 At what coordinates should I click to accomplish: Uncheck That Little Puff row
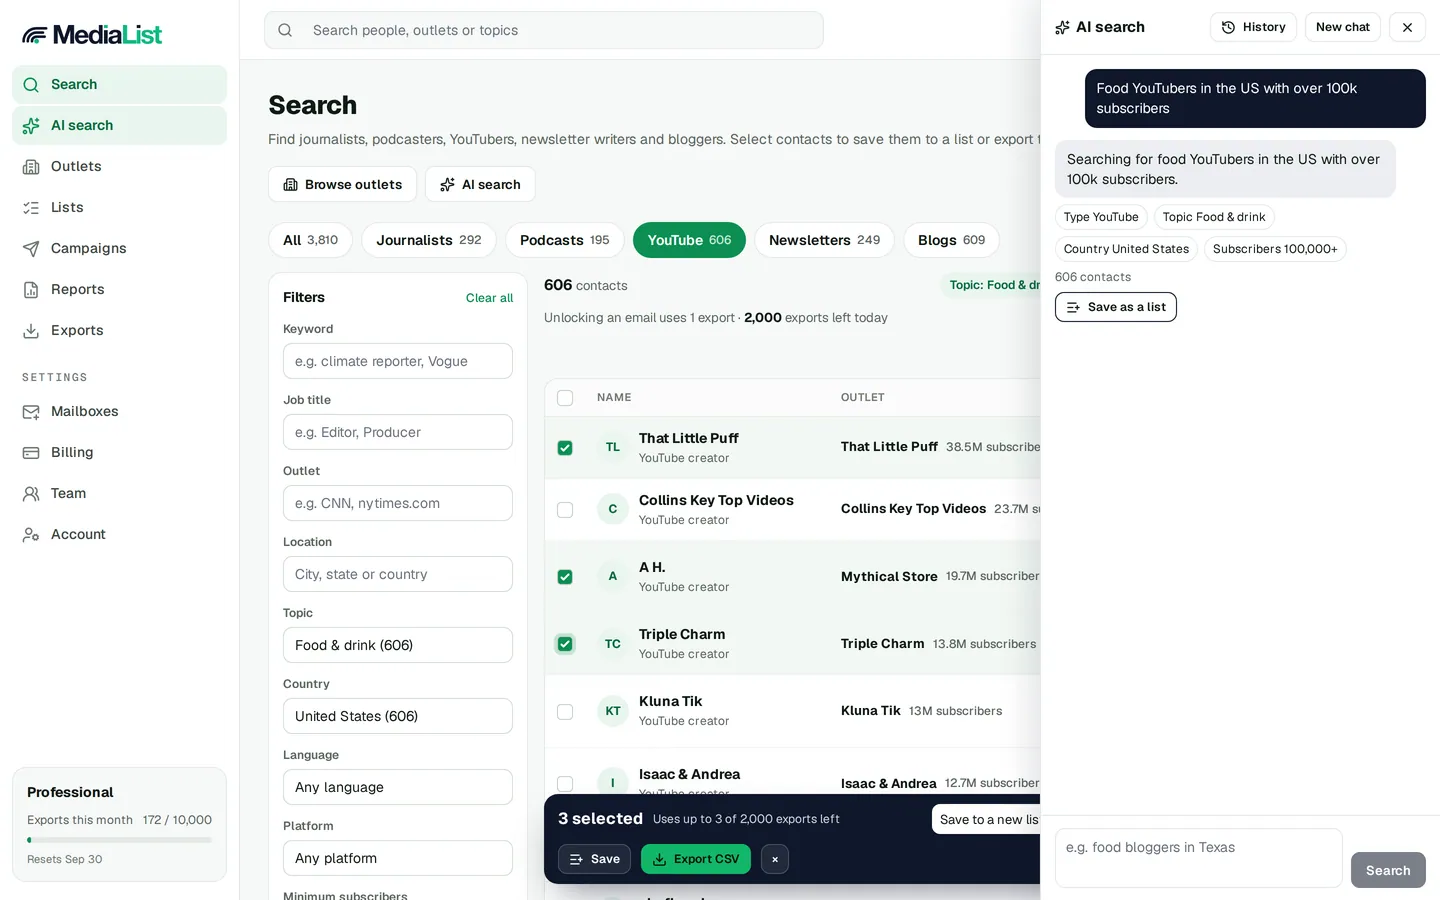565,448
